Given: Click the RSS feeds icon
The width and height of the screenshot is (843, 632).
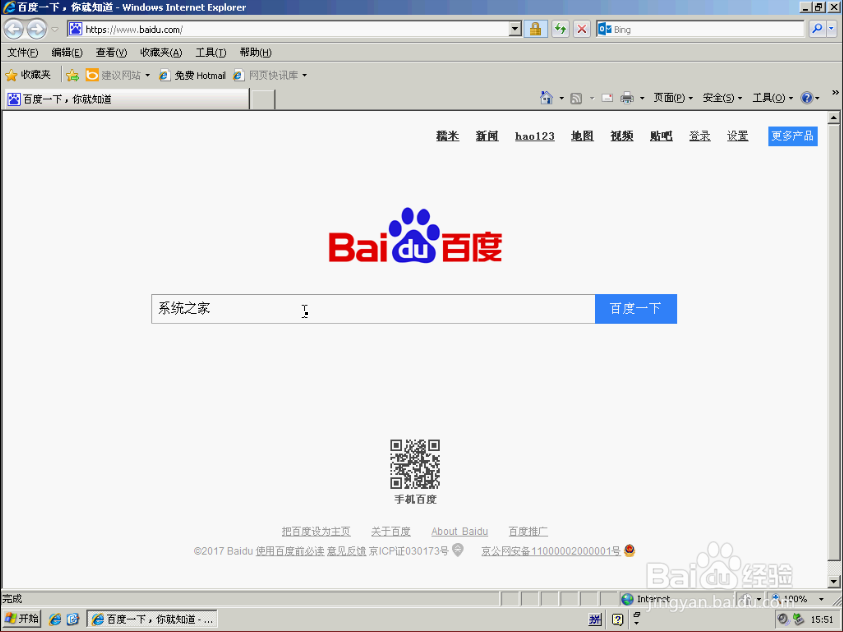Looking at the screenshot, I should [x=576, y=98].
